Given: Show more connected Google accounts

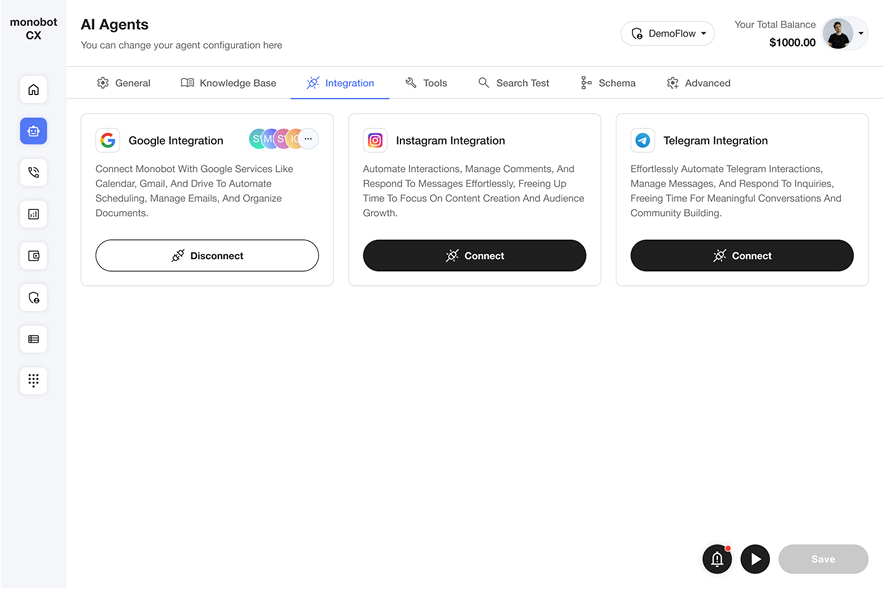Looking at the screenshot, I should (x=308, y=139).
